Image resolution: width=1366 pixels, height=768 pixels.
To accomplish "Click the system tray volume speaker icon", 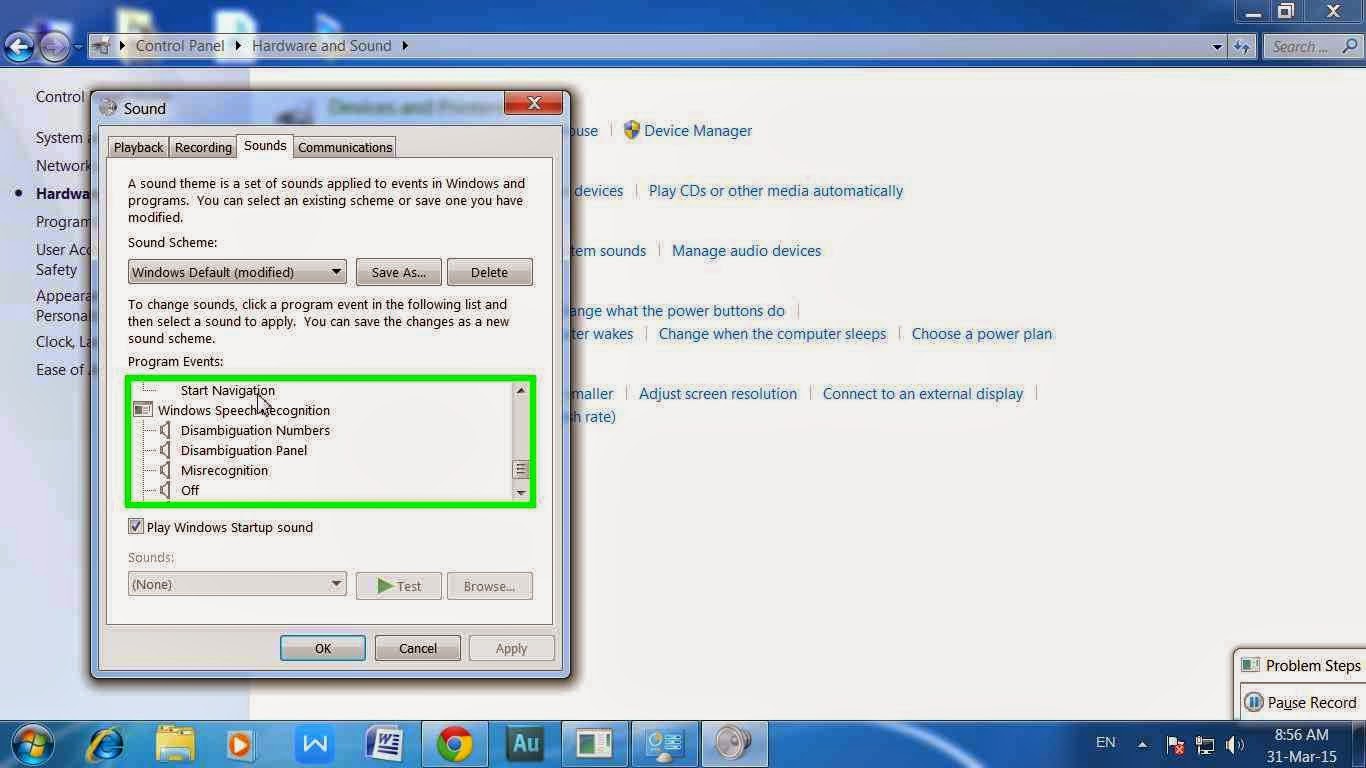I will [1235, 744].
